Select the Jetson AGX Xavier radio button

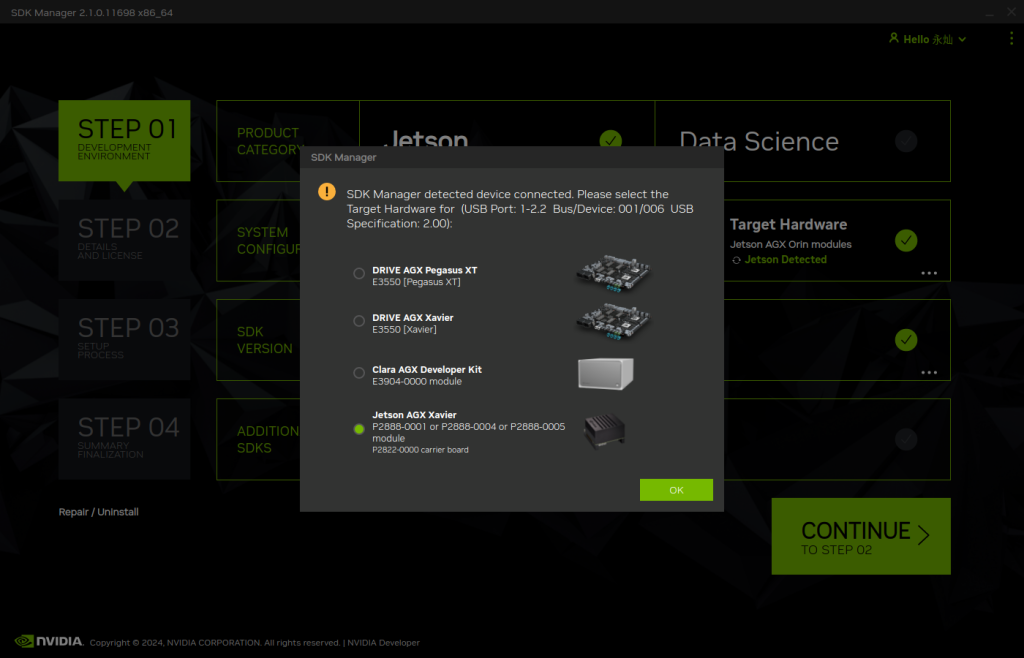pos(359,429)
